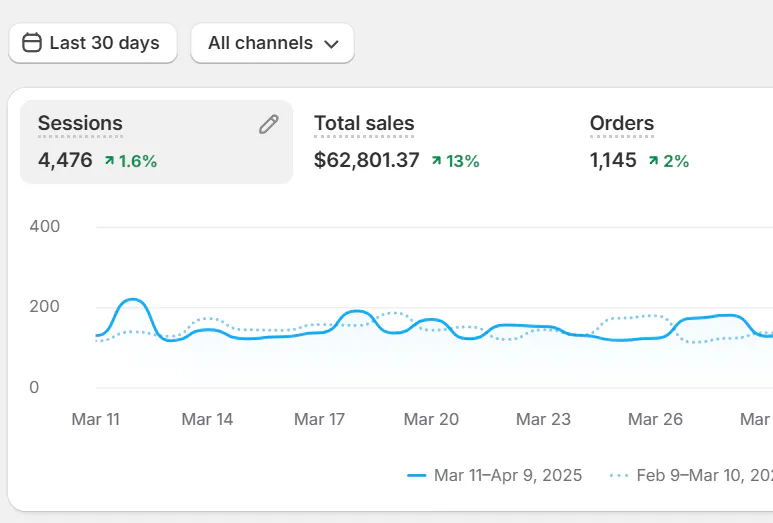Screen dimensions: 773x523
Task: Expand the All channels dropdown
Action: [272, 43]
